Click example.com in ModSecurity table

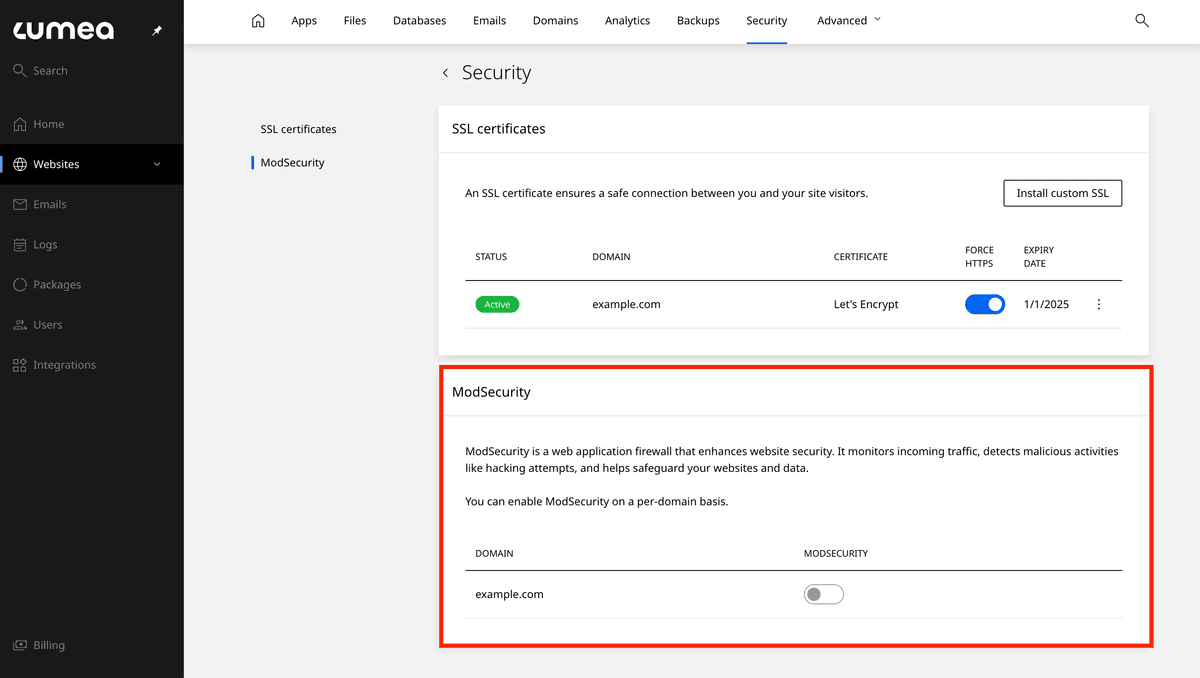pyautogui.click(x=510, y=594)
